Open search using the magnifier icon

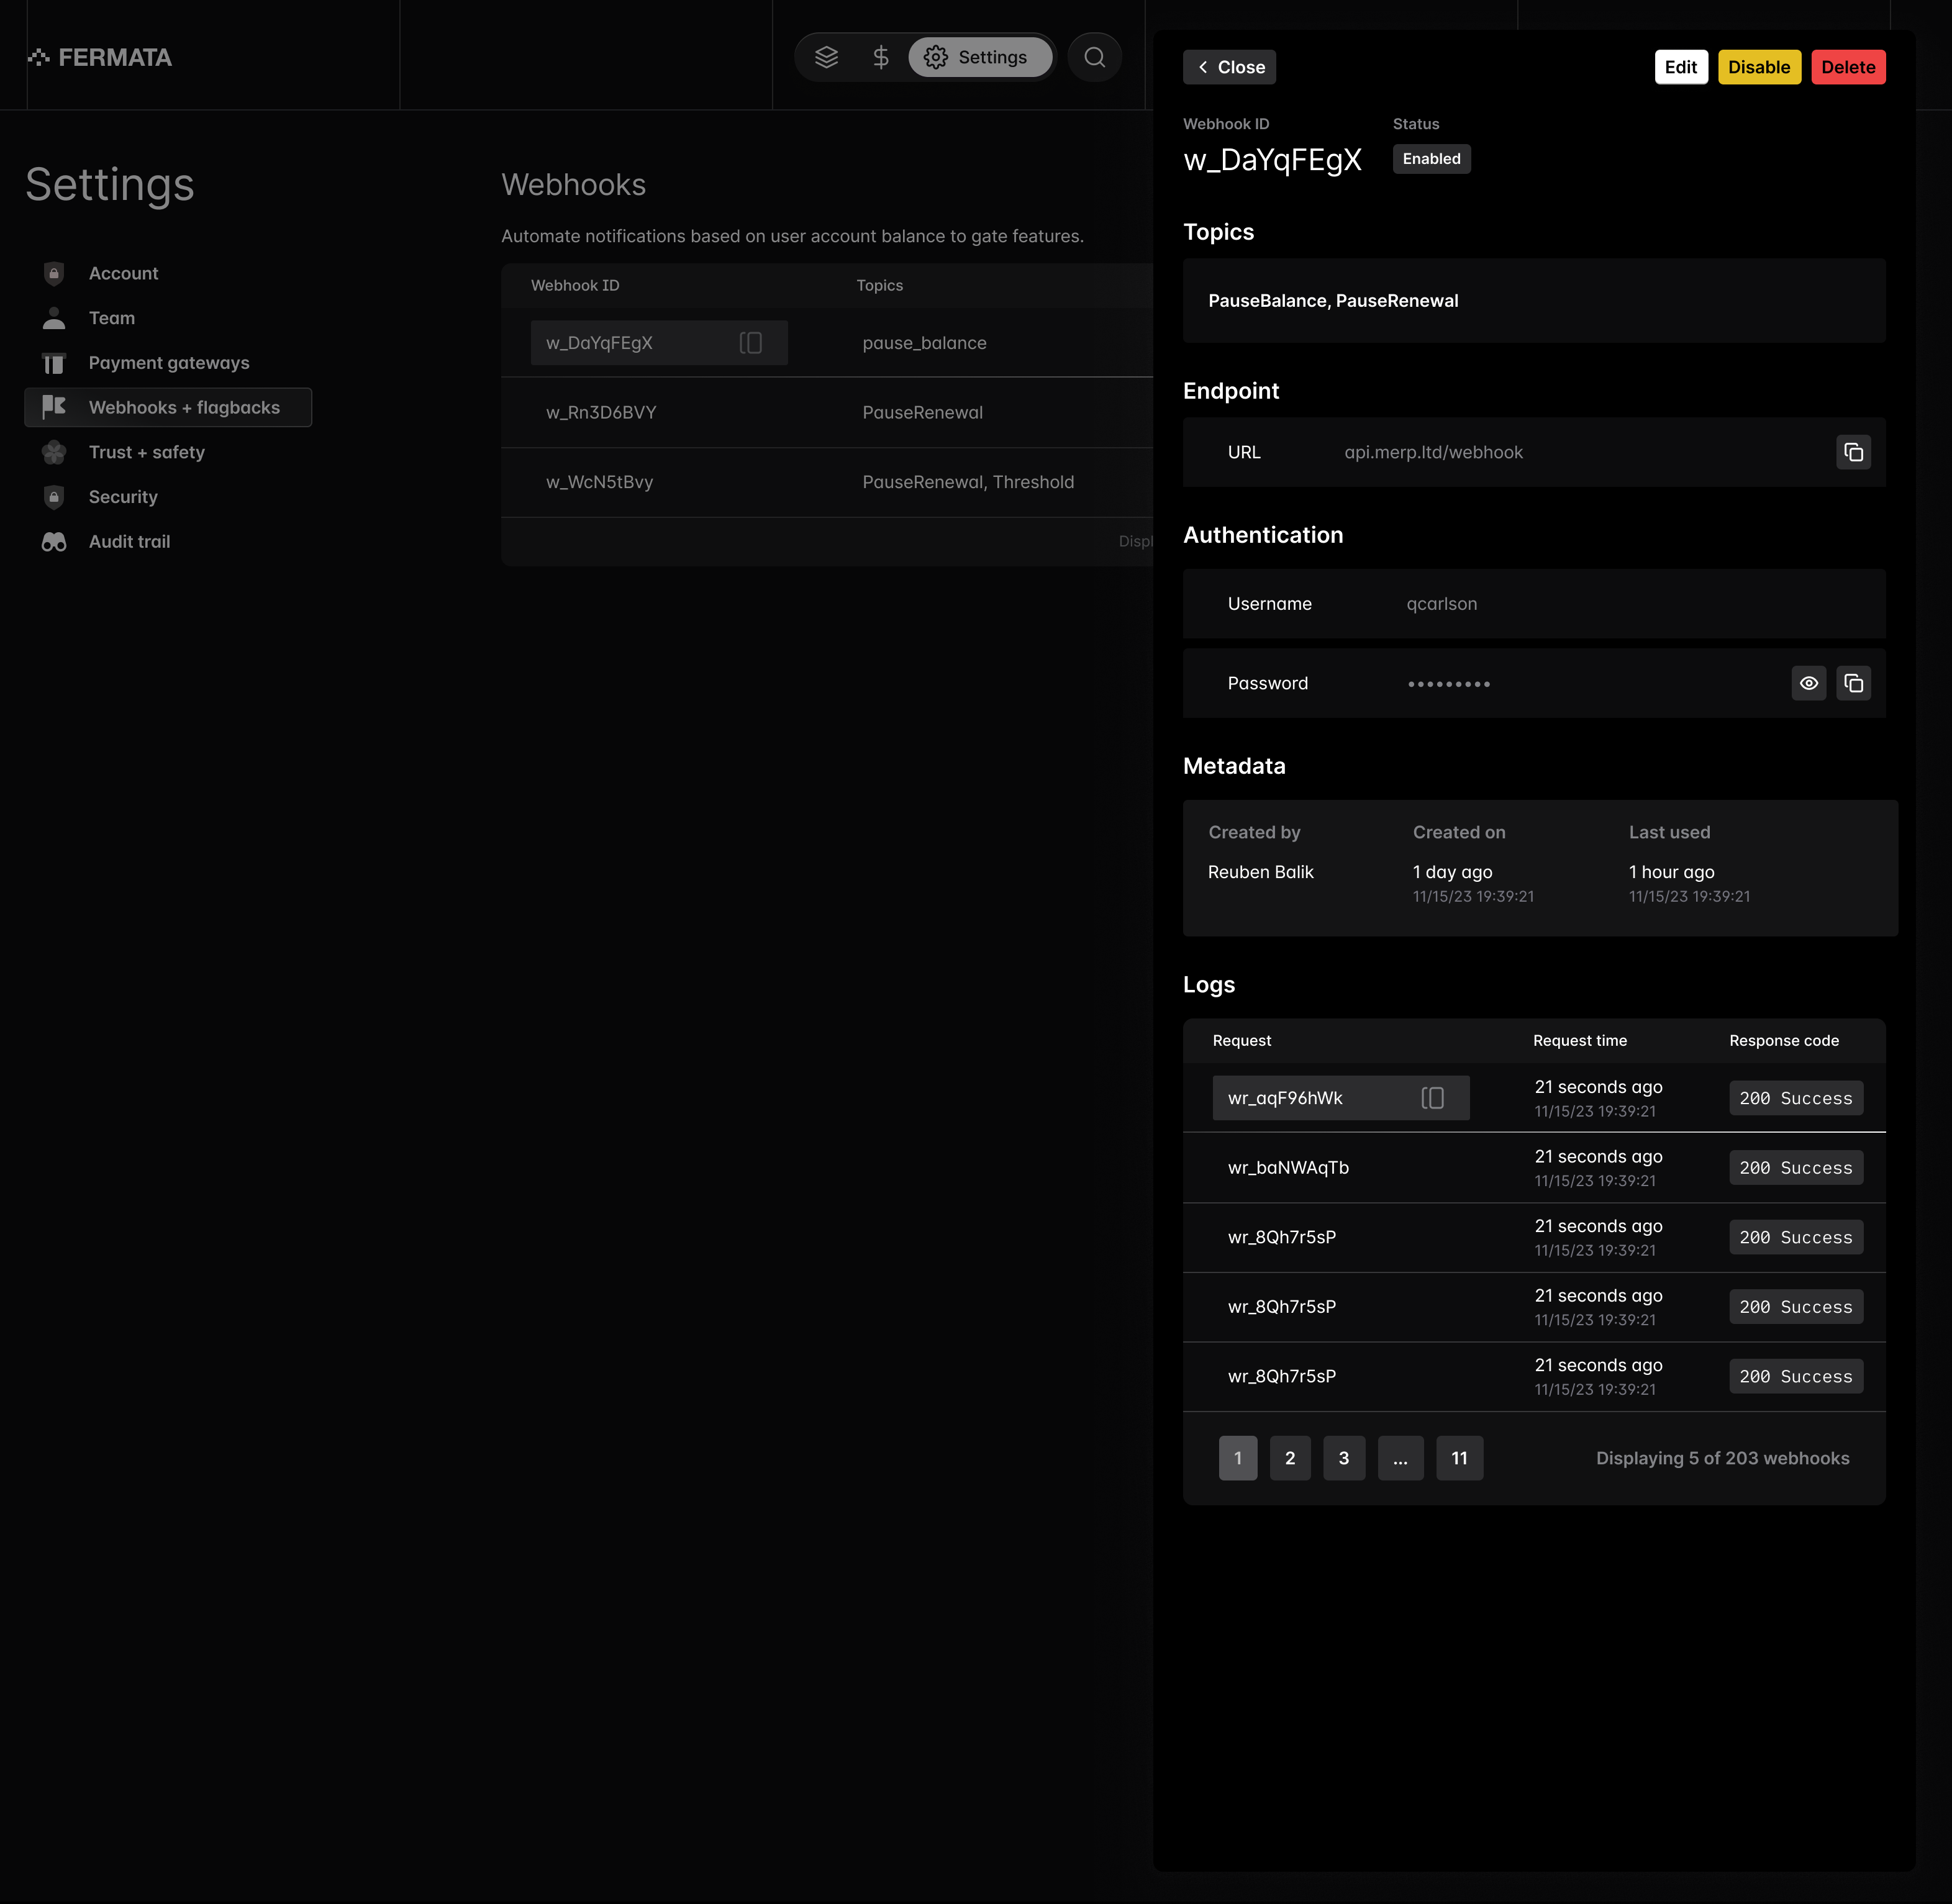(1094, 57)
